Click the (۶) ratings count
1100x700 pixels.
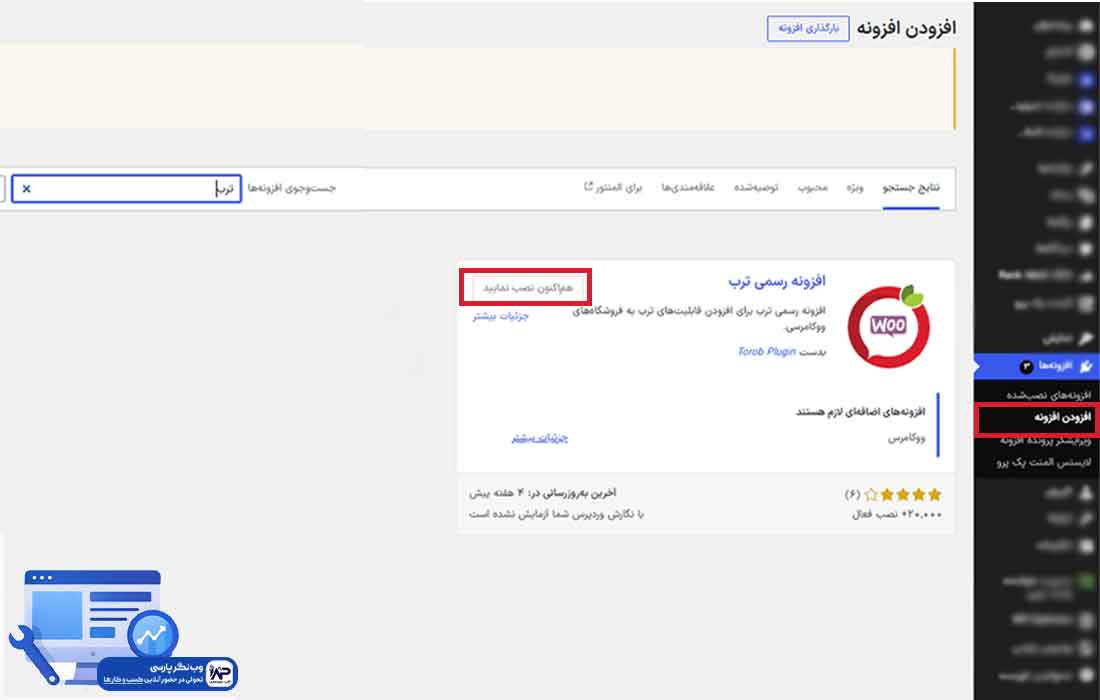tap(852, 494)
